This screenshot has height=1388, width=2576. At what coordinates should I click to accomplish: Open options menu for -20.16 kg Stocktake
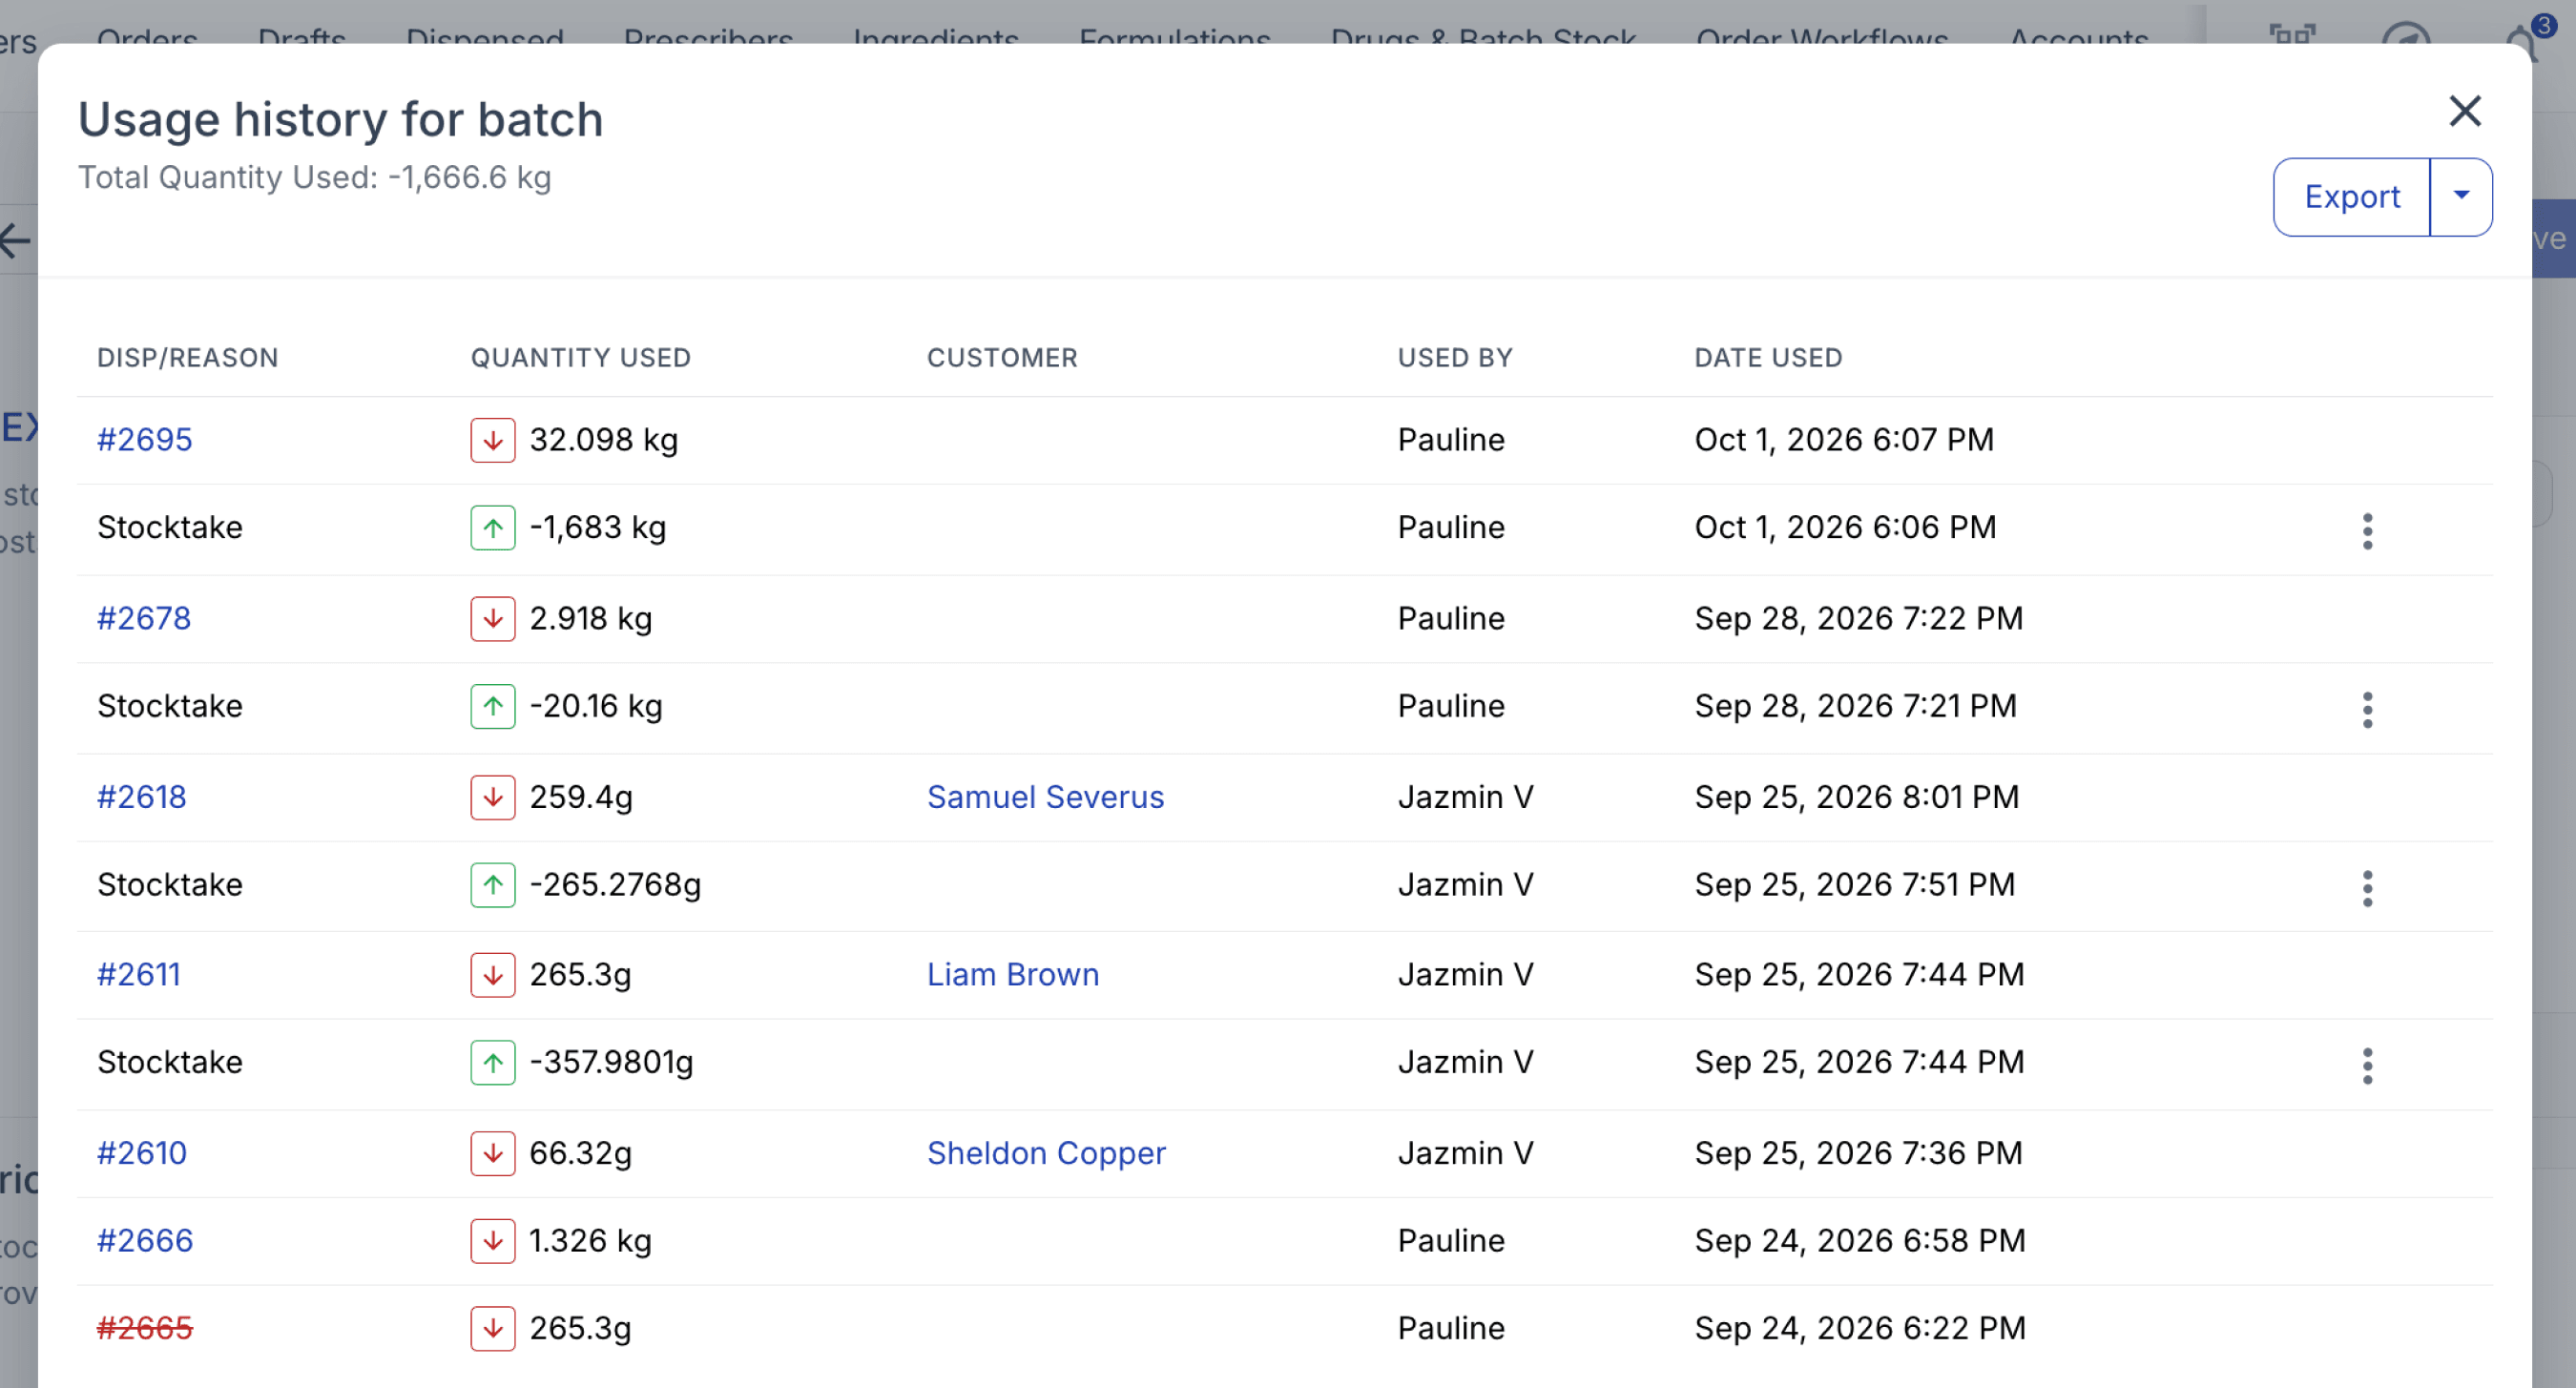pyautogui.click(x=2367, y=710)
